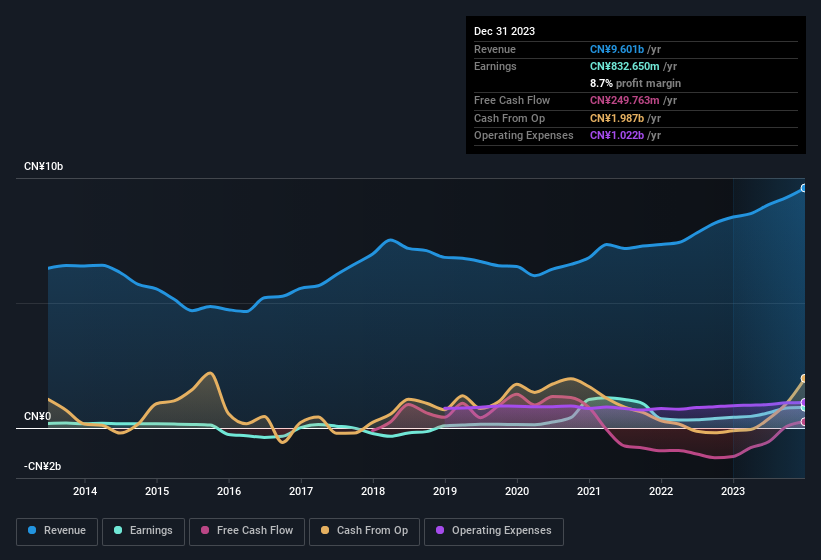
Task: Toggle the Earnings legend button
Action: point(143,531)
